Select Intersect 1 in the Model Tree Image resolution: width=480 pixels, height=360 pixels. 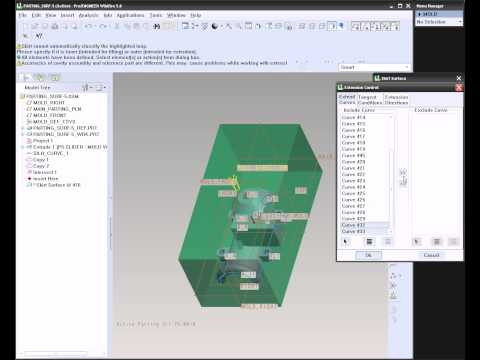(x=44, y=172)
